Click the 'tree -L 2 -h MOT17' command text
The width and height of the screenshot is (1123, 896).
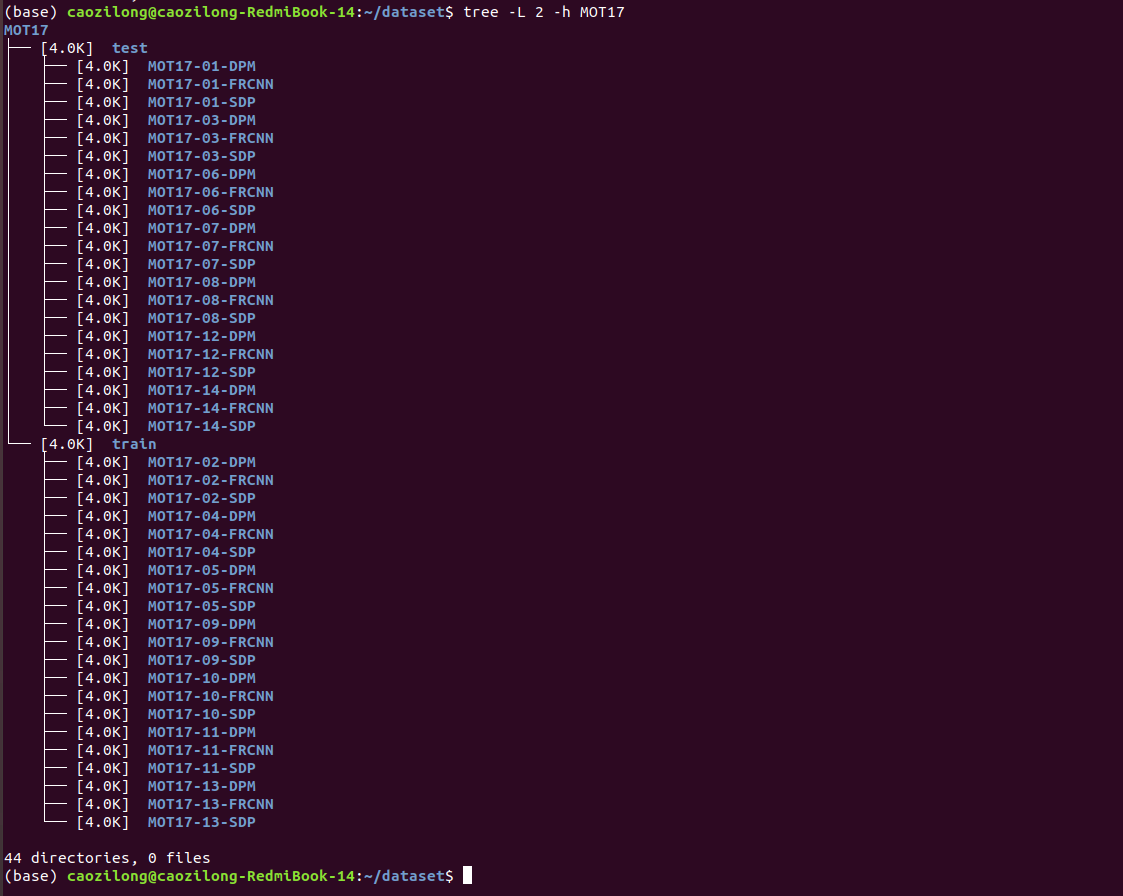click(544, 12)
